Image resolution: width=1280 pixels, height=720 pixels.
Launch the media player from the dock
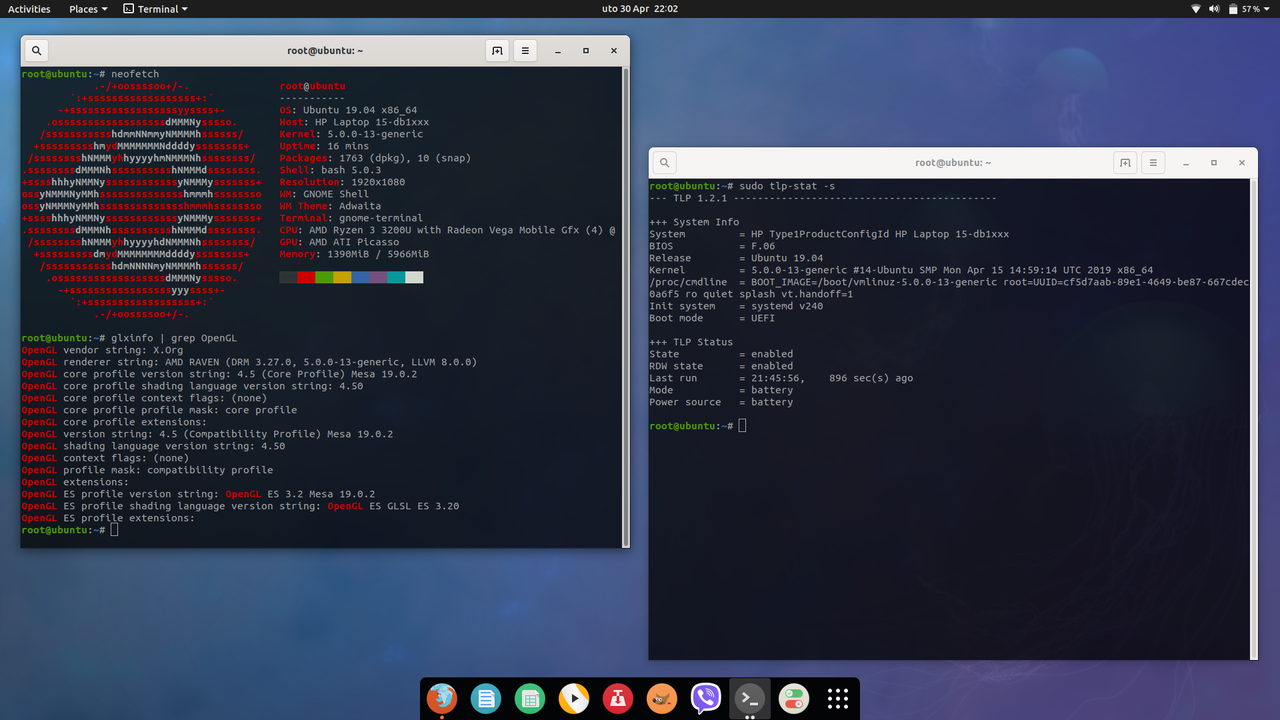(x=573, y=699)
